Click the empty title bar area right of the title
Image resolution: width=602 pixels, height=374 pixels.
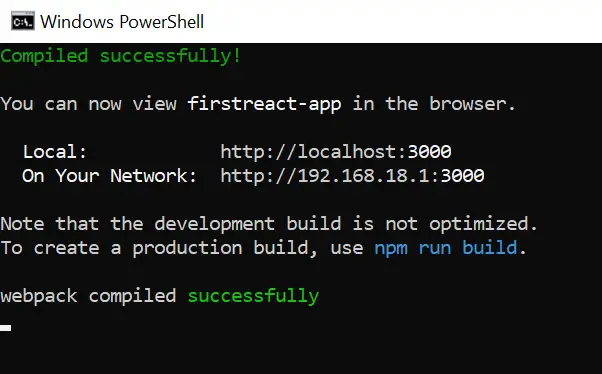403,22
